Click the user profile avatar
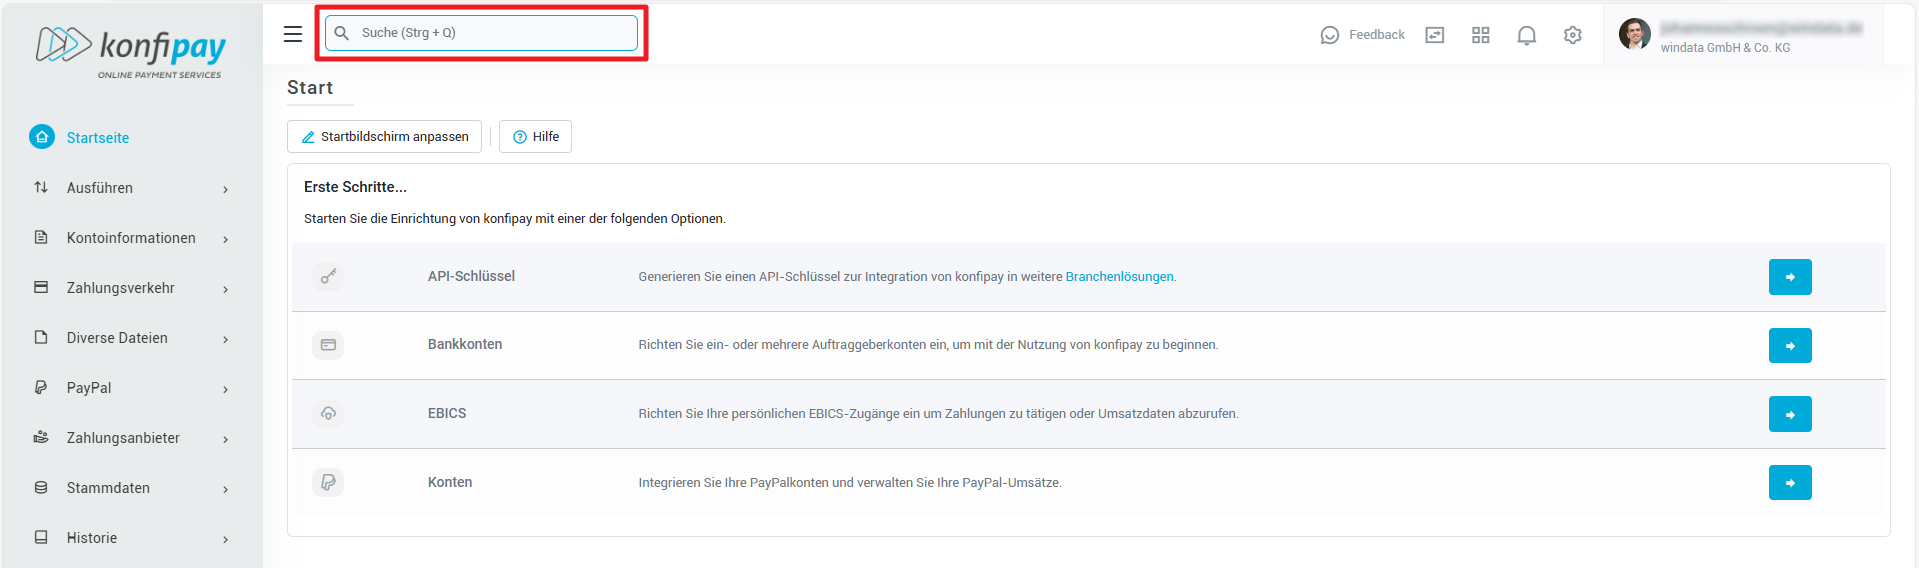 1634,34
